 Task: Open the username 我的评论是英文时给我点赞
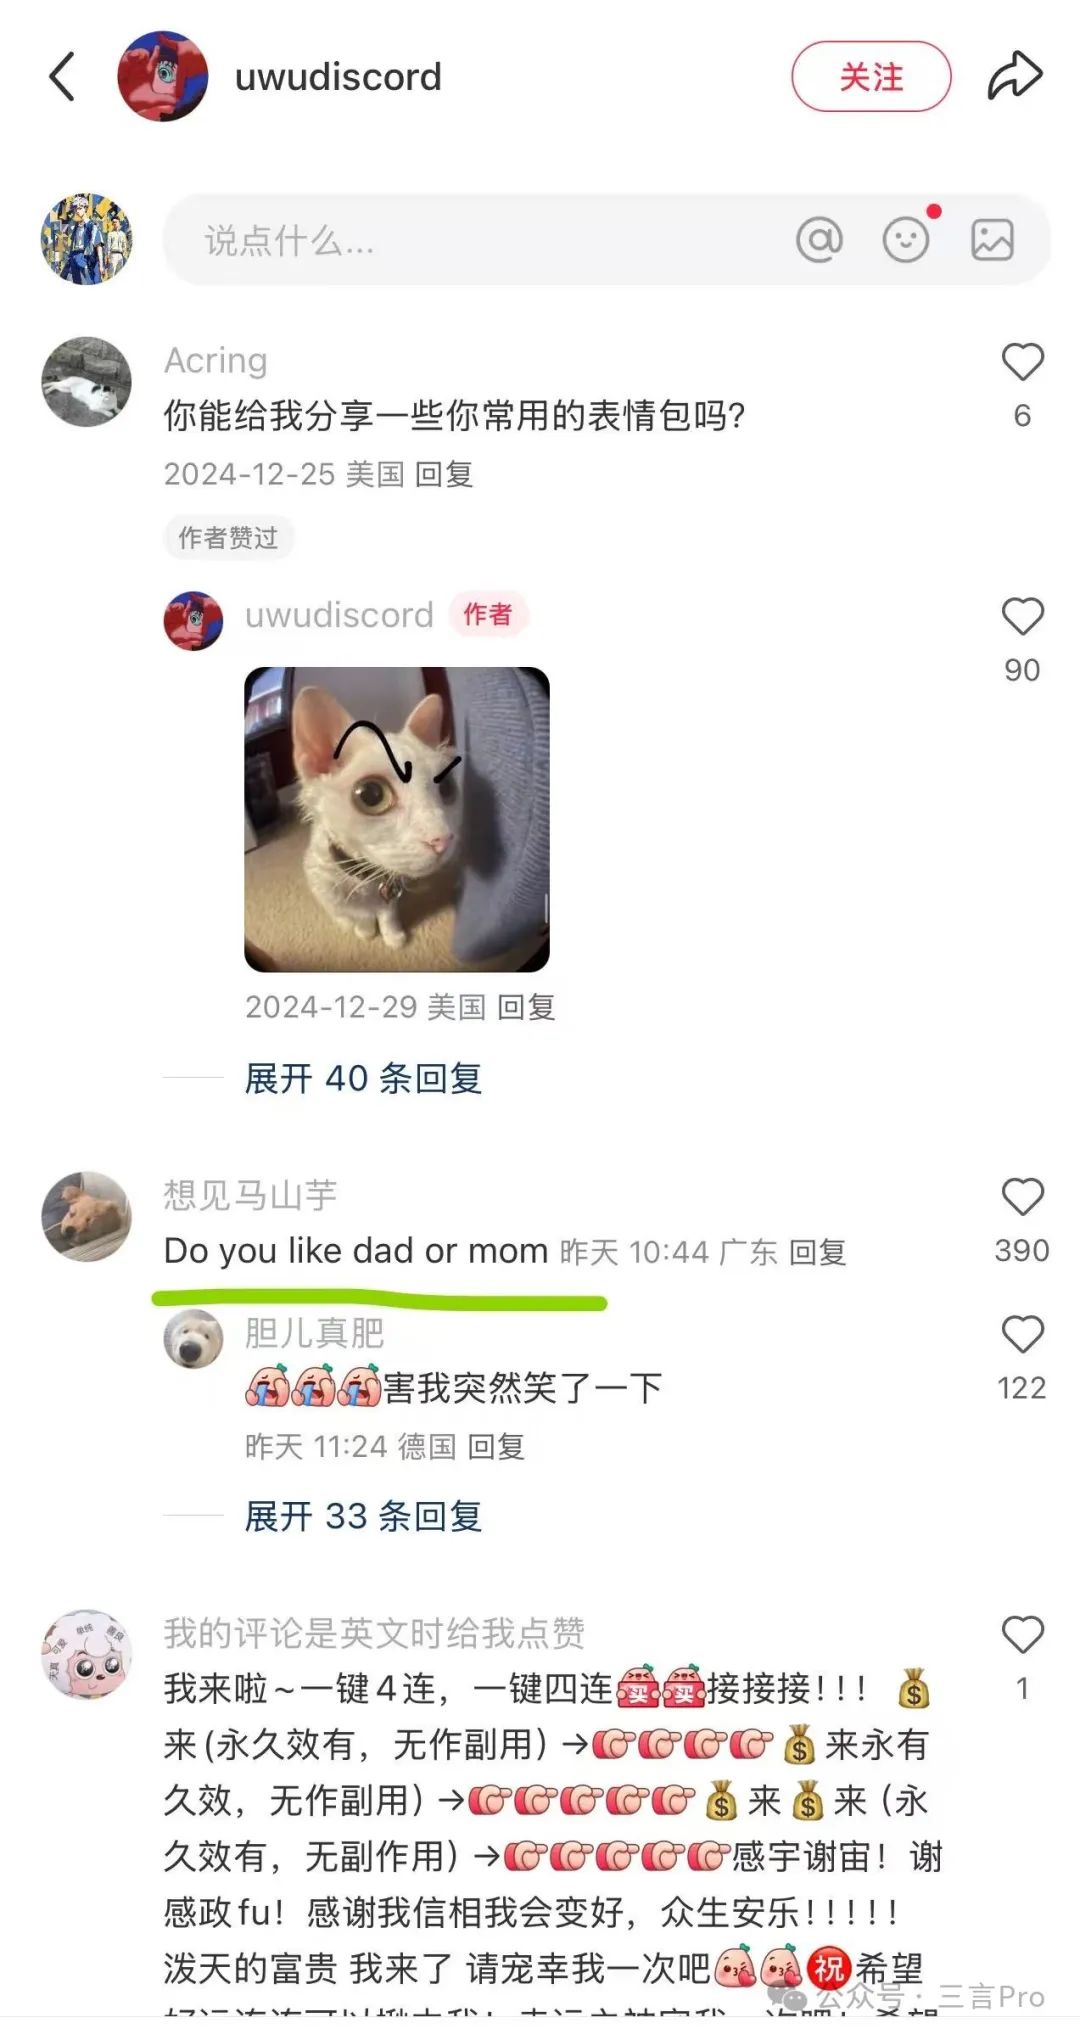coord(374,1633)
